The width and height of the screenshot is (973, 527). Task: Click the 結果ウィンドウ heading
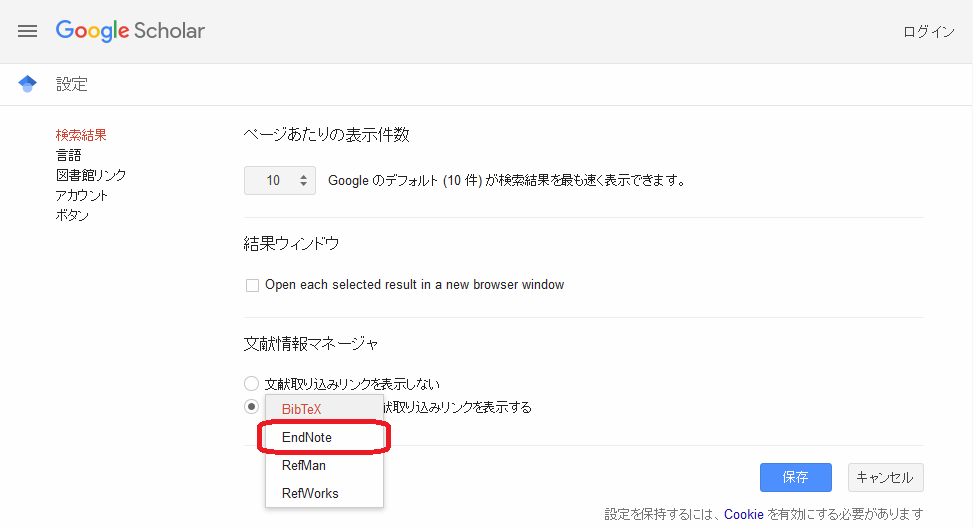(x=291, y=243)
